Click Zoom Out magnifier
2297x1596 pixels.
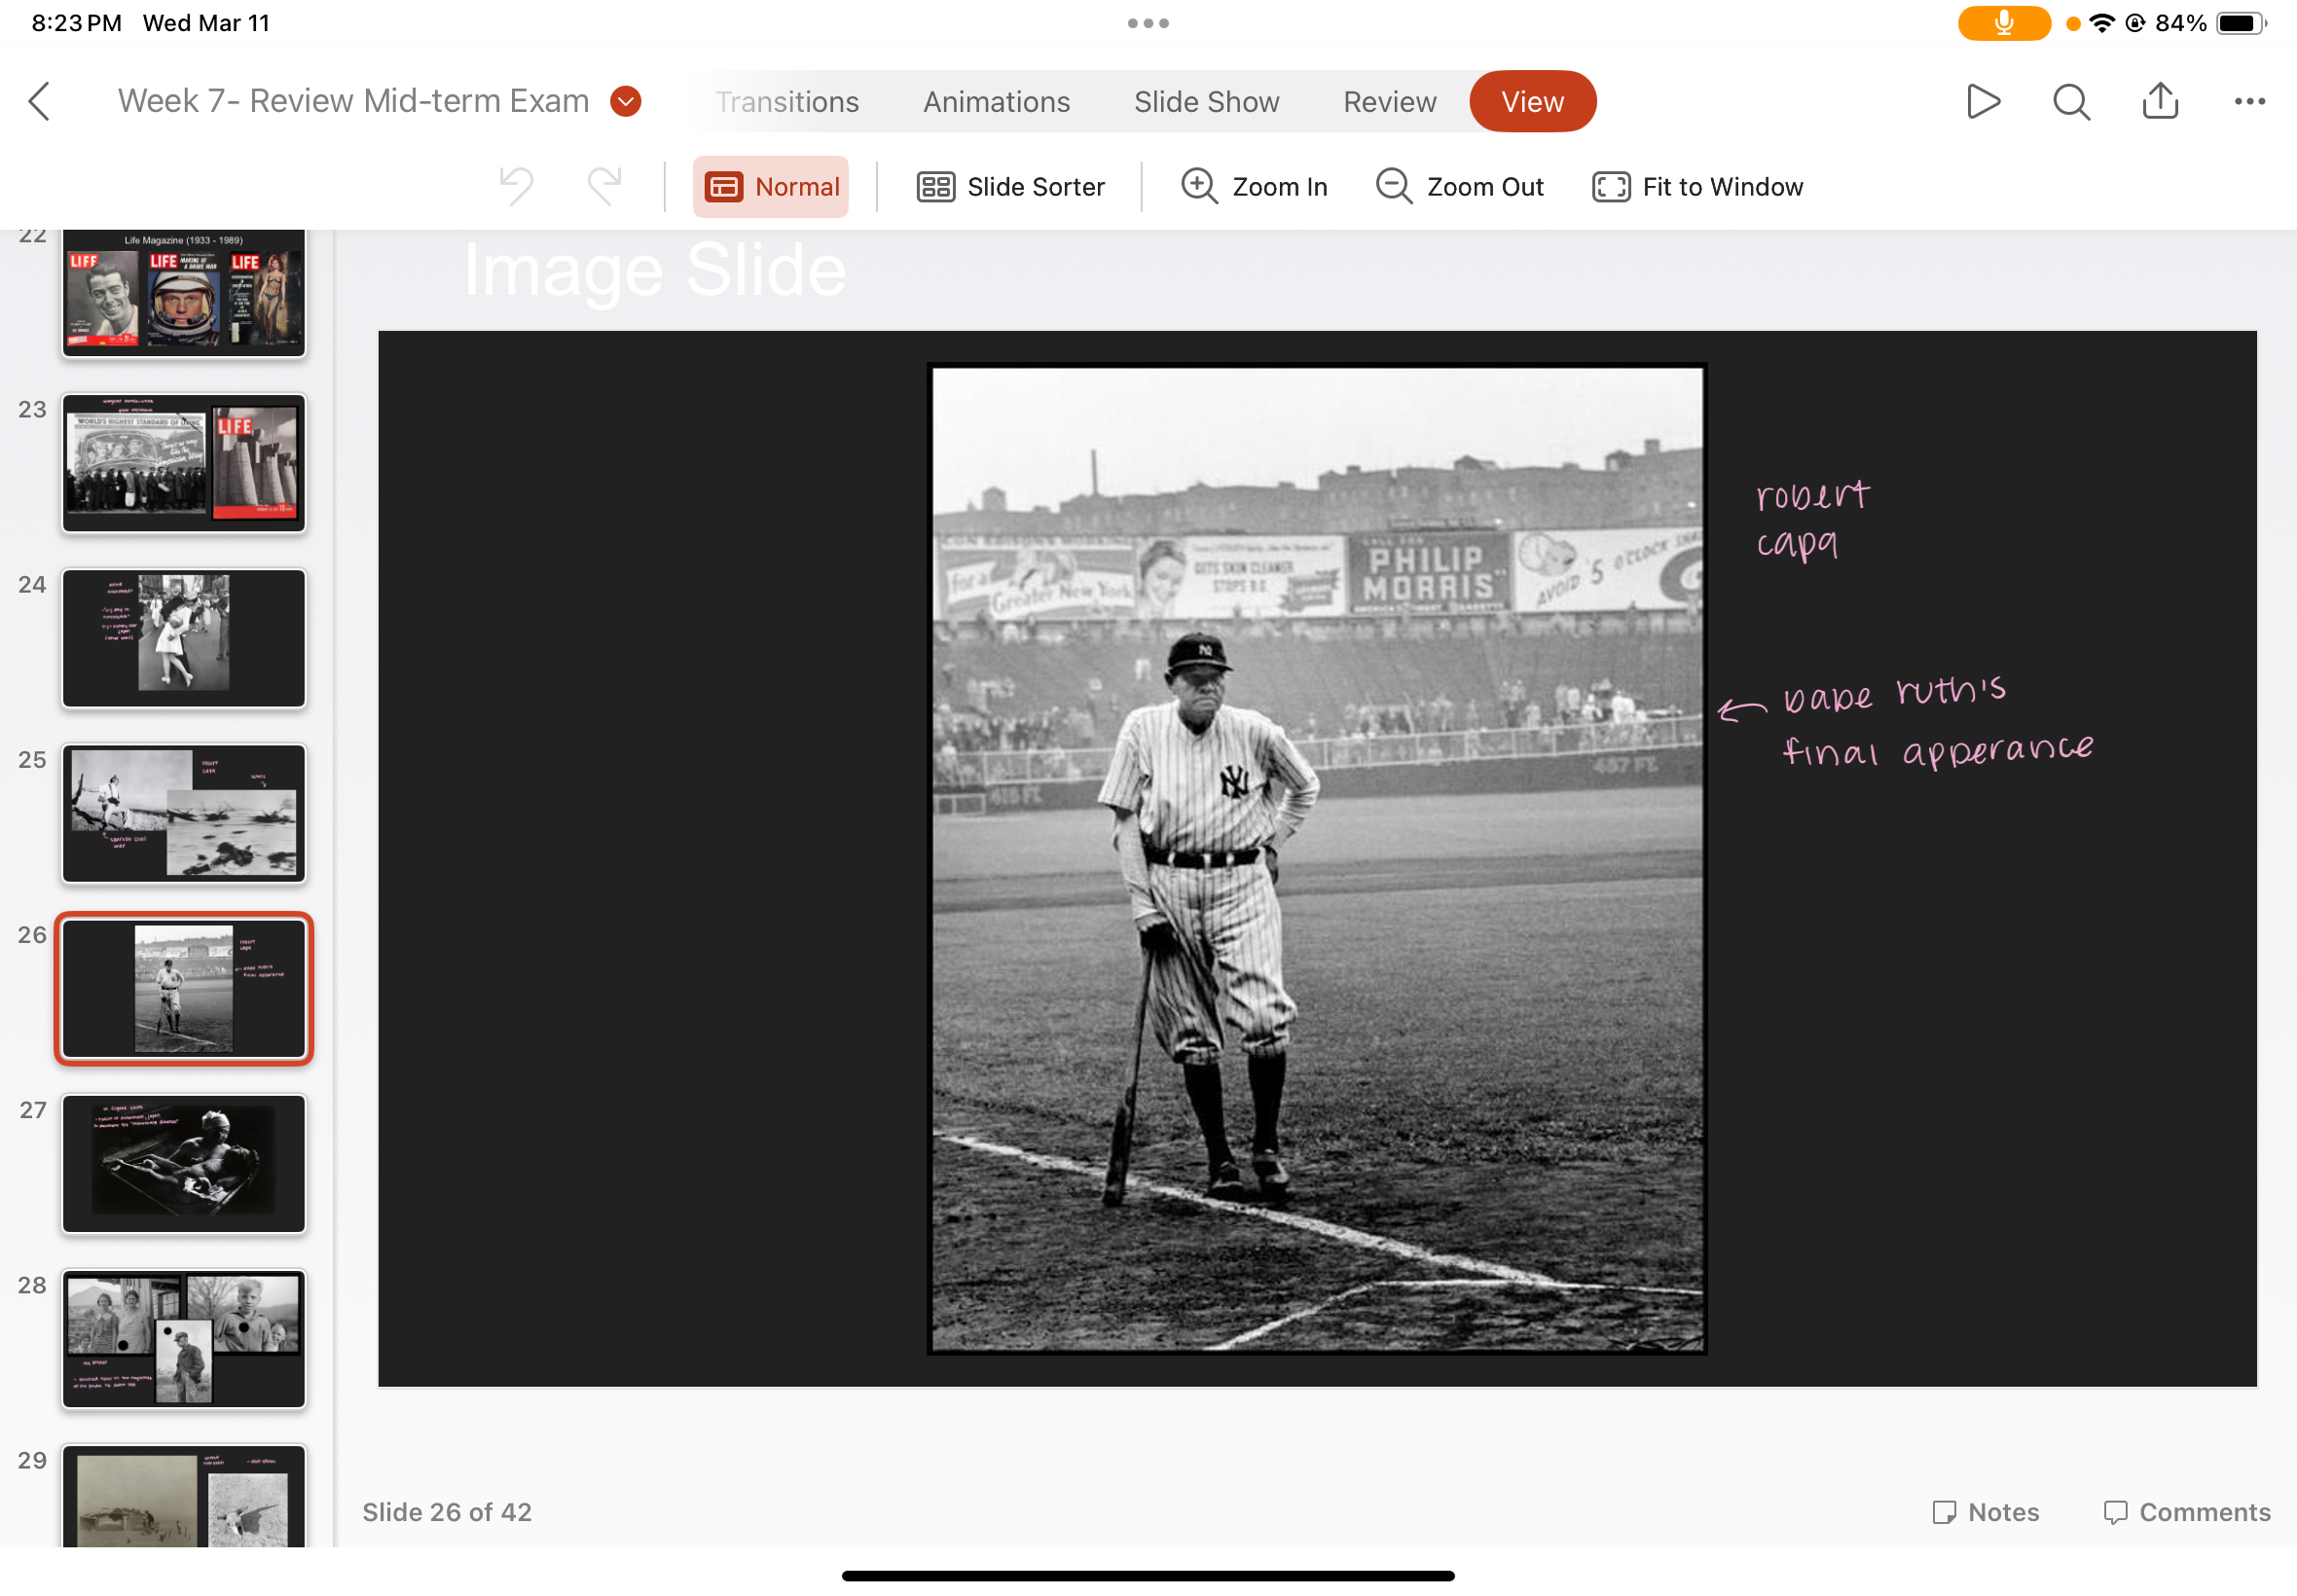1459,186
